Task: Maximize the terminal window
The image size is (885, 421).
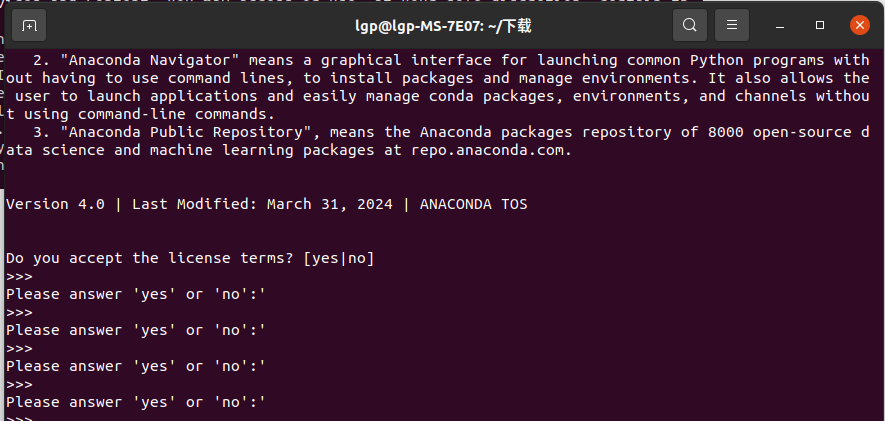Action: [x=820, y=25]
